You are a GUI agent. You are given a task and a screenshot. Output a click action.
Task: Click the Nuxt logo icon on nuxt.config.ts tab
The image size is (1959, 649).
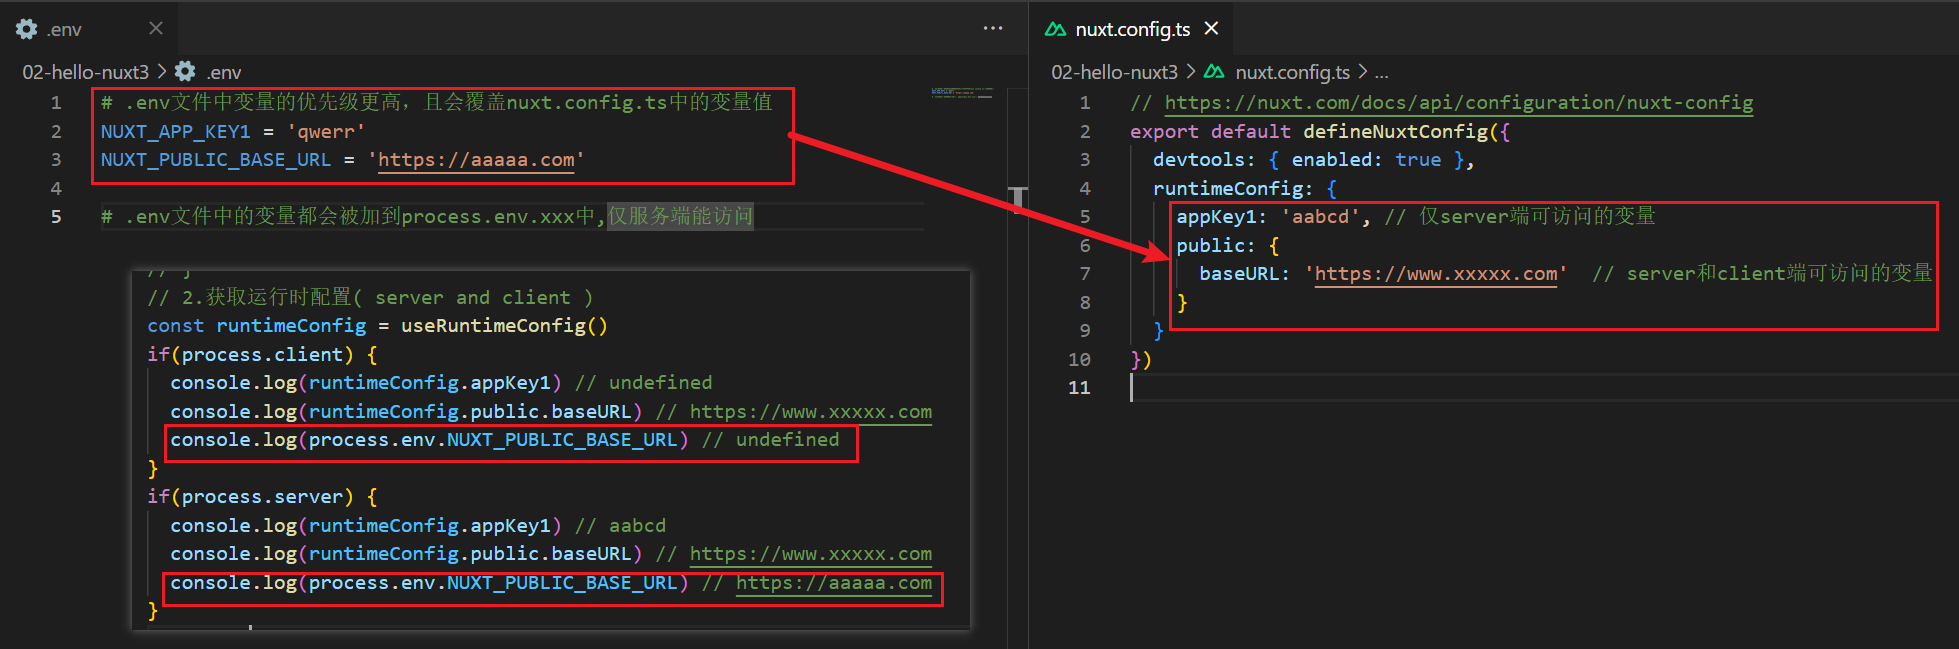pos(1055,29)
